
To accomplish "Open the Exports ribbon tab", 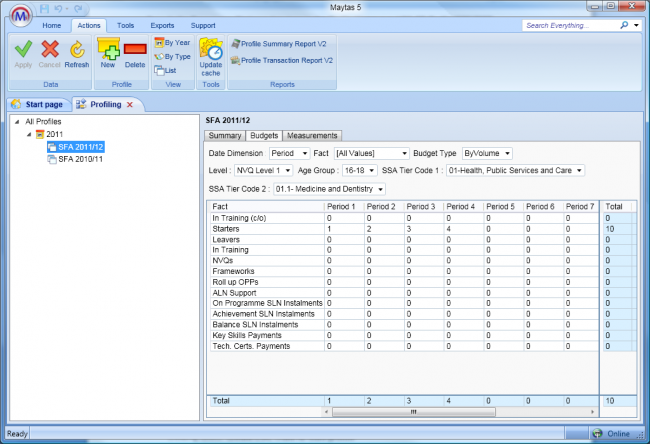I will [162, 24].
